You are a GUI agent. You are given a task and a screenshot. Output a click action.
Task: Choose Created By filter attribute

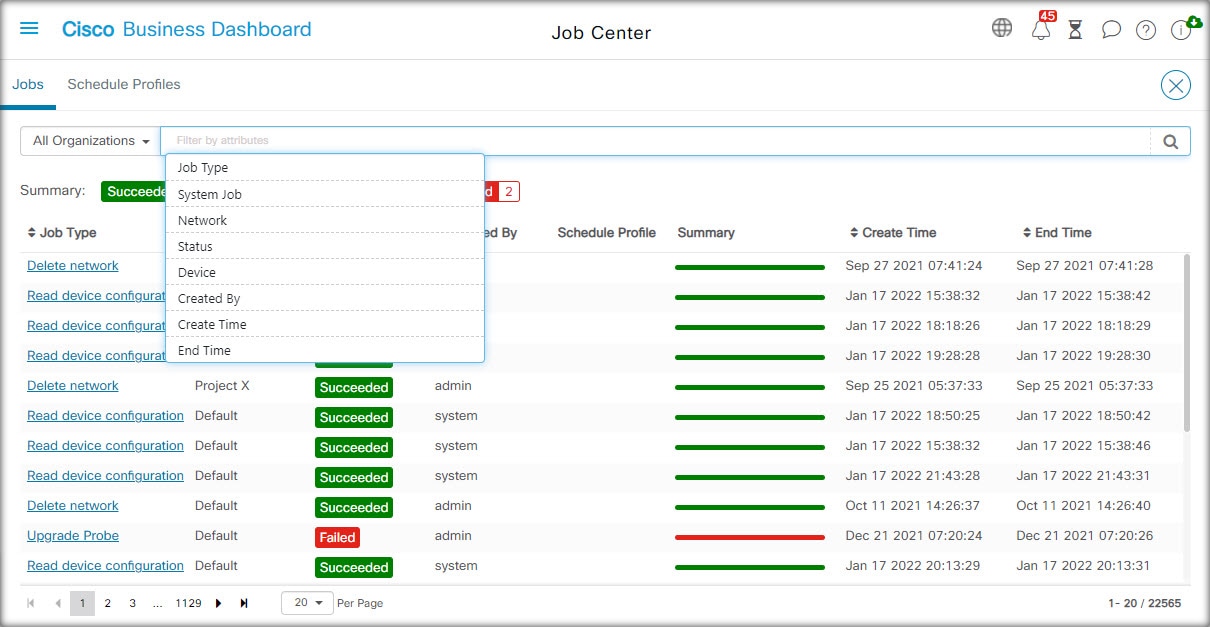(x=325, y=298)
